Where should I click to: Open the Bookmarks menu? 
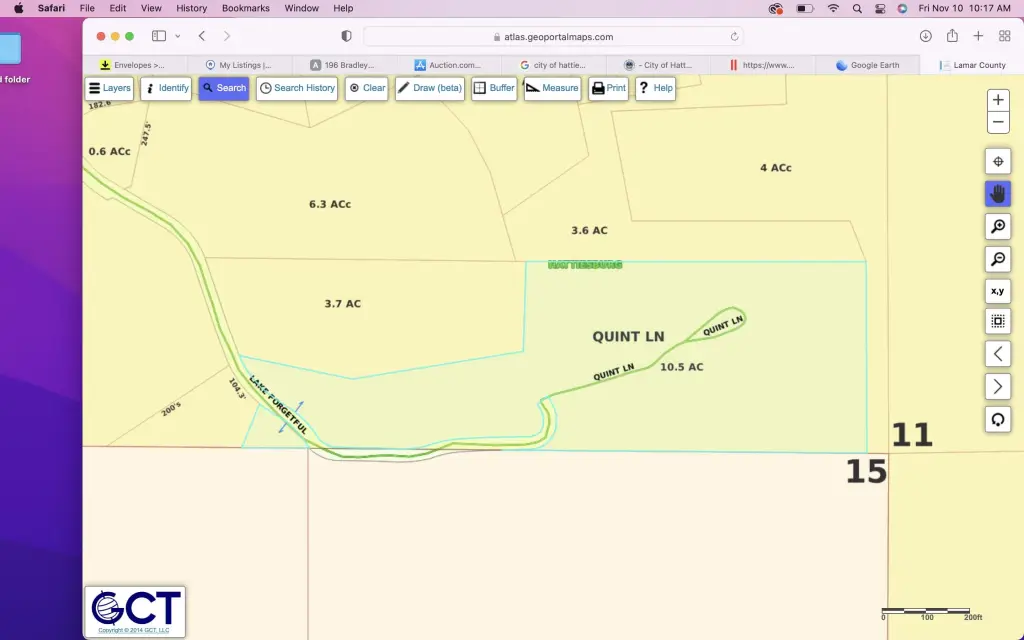245,8
